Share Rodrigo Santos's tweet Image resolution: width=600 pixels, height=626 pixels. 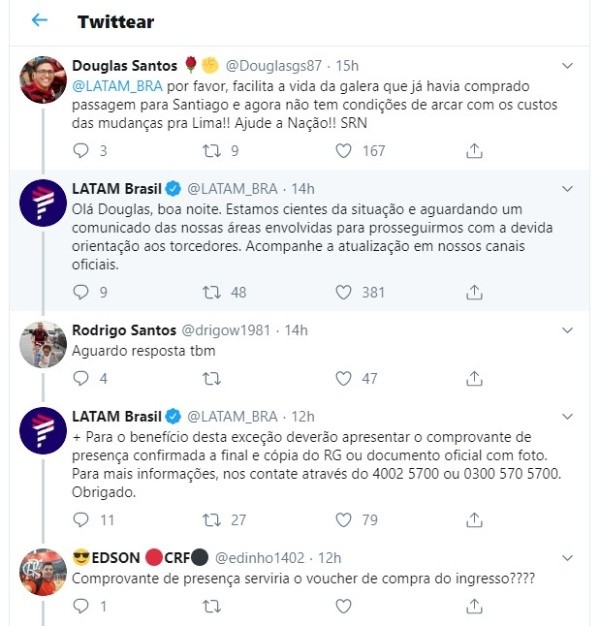pyautogui.click(x=474, y=379)
